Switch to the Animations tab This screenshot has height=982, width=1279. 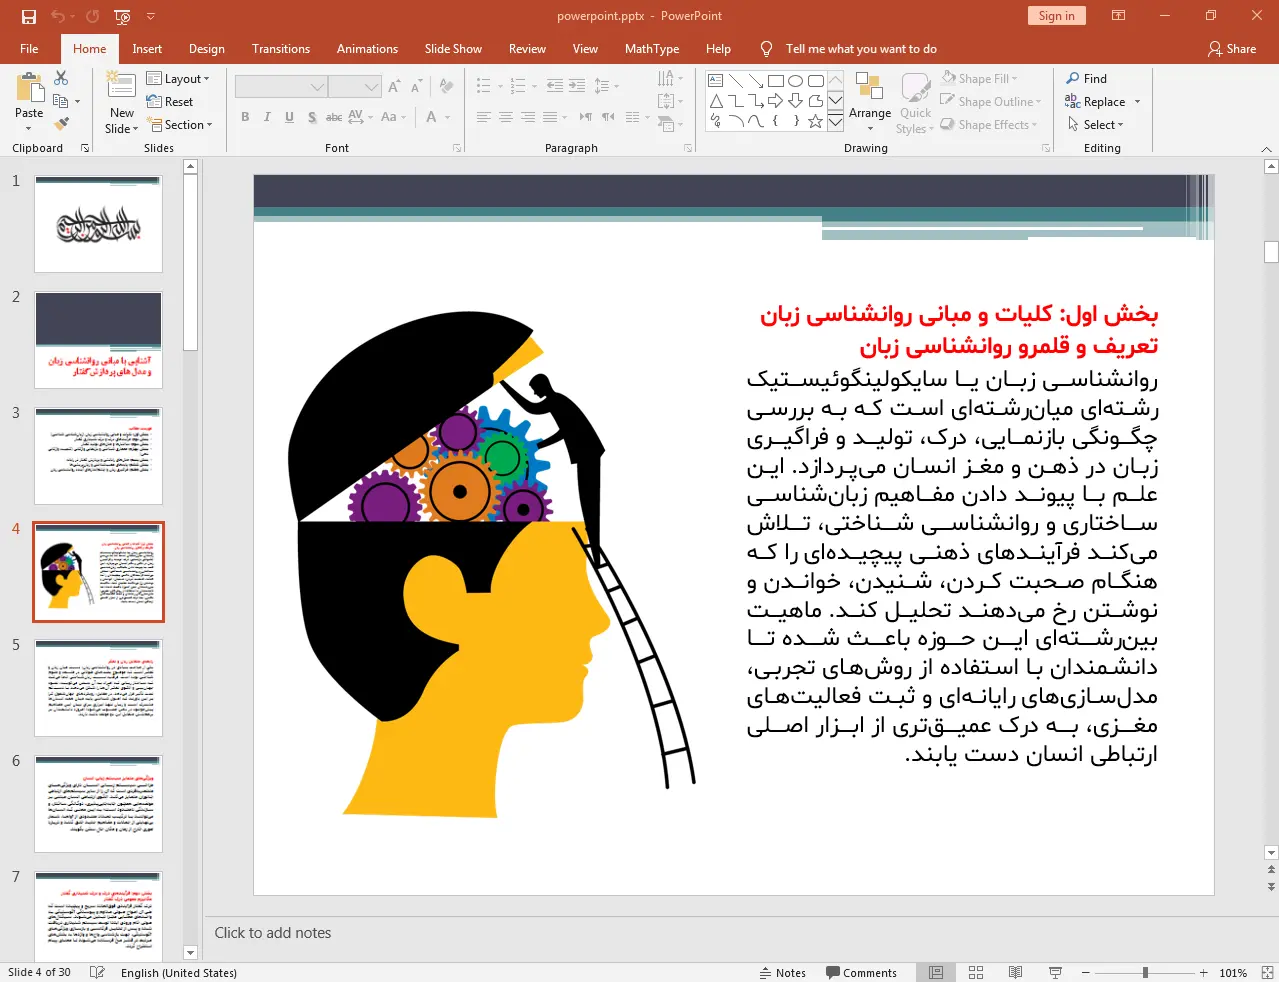tap(367, 48)
